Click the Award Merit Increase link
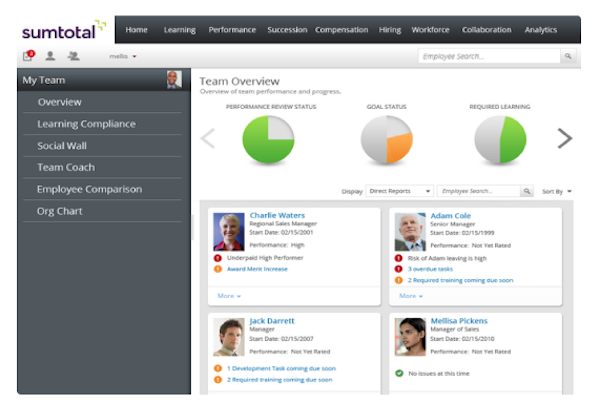 [258, 269]
